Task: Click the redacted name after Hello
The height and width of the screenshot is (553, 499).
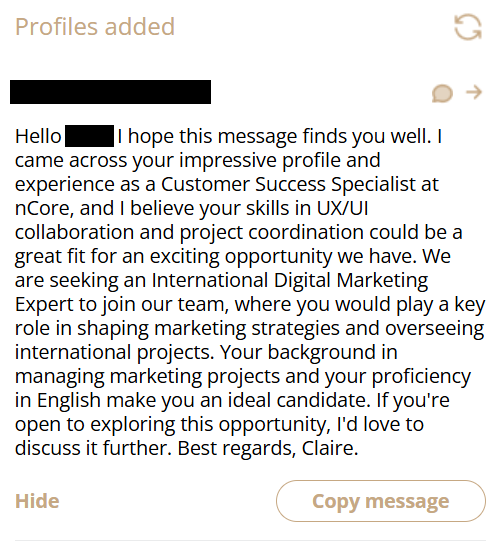Action: click(x=90, y=136)
